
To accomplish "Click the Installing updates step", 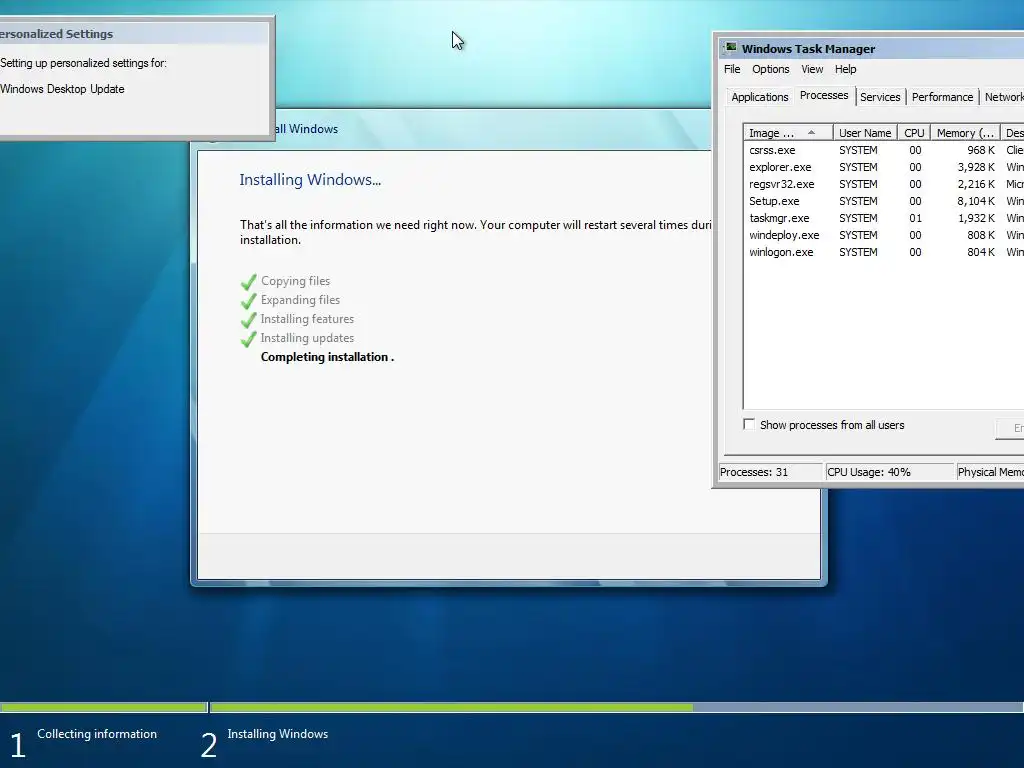I will [307, 338].
